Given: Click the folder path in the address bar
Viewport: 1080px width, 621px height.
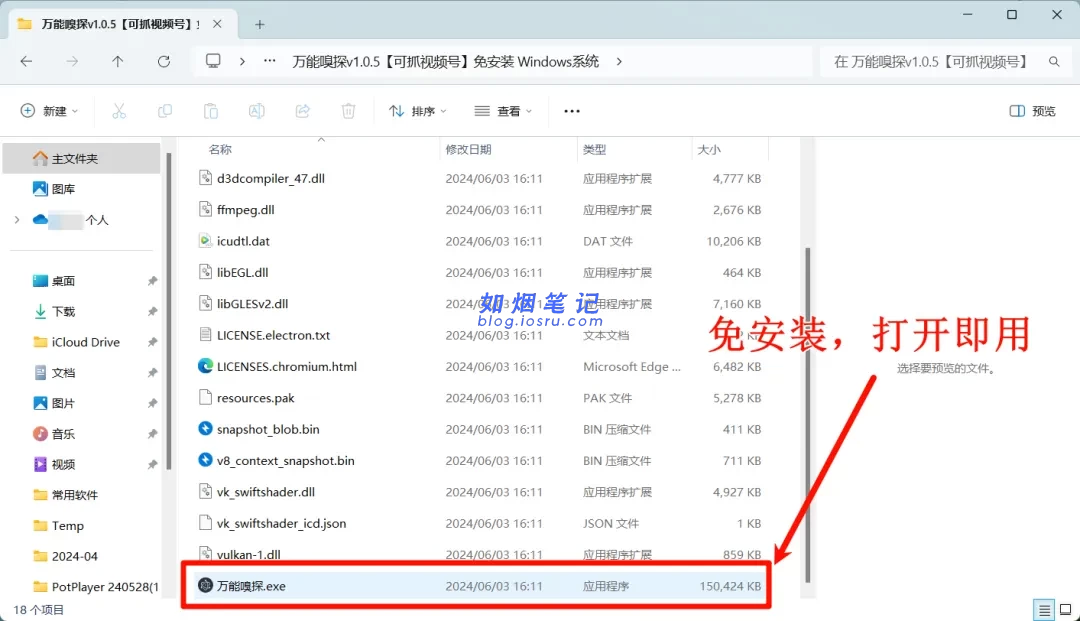Looking at the screenshot, I should [x=446, y=61].
